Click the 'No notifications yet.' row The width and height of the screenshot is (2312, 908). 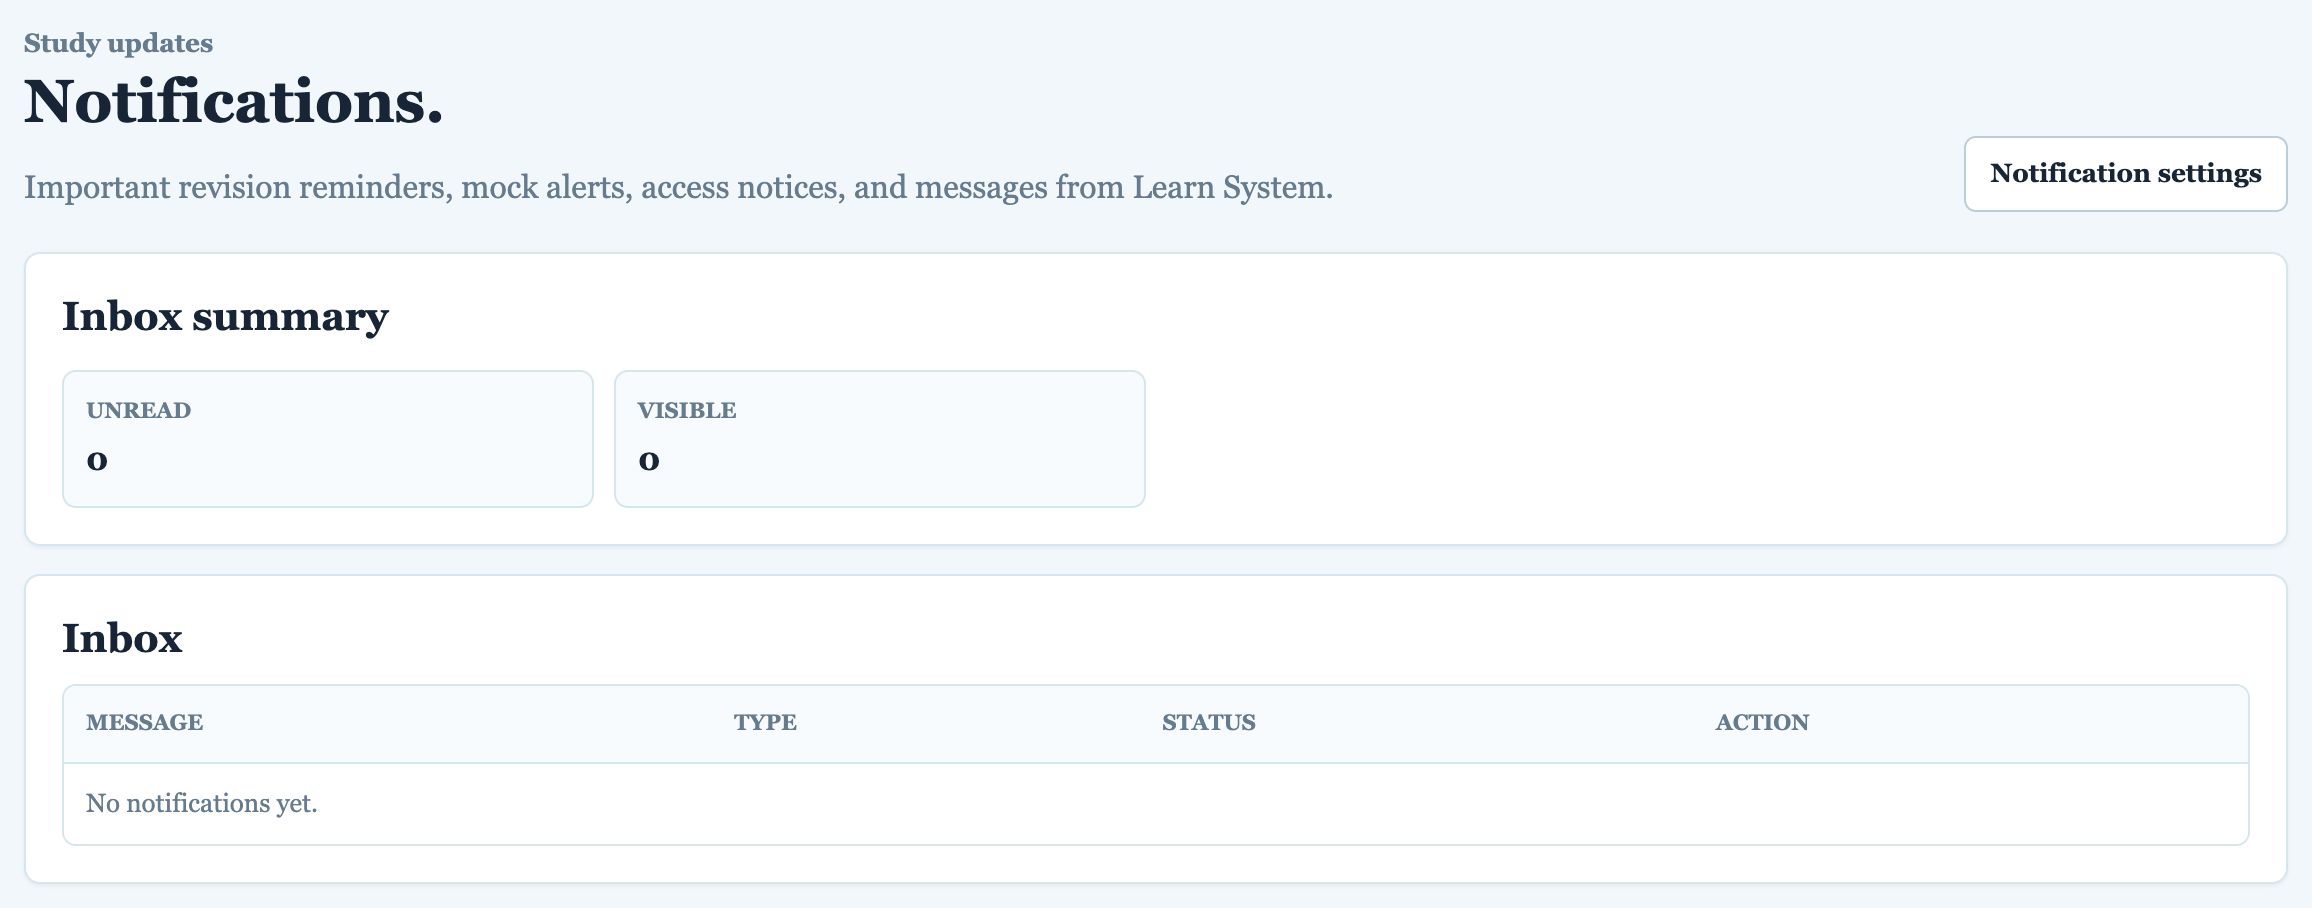click(x=1156, y=804)
